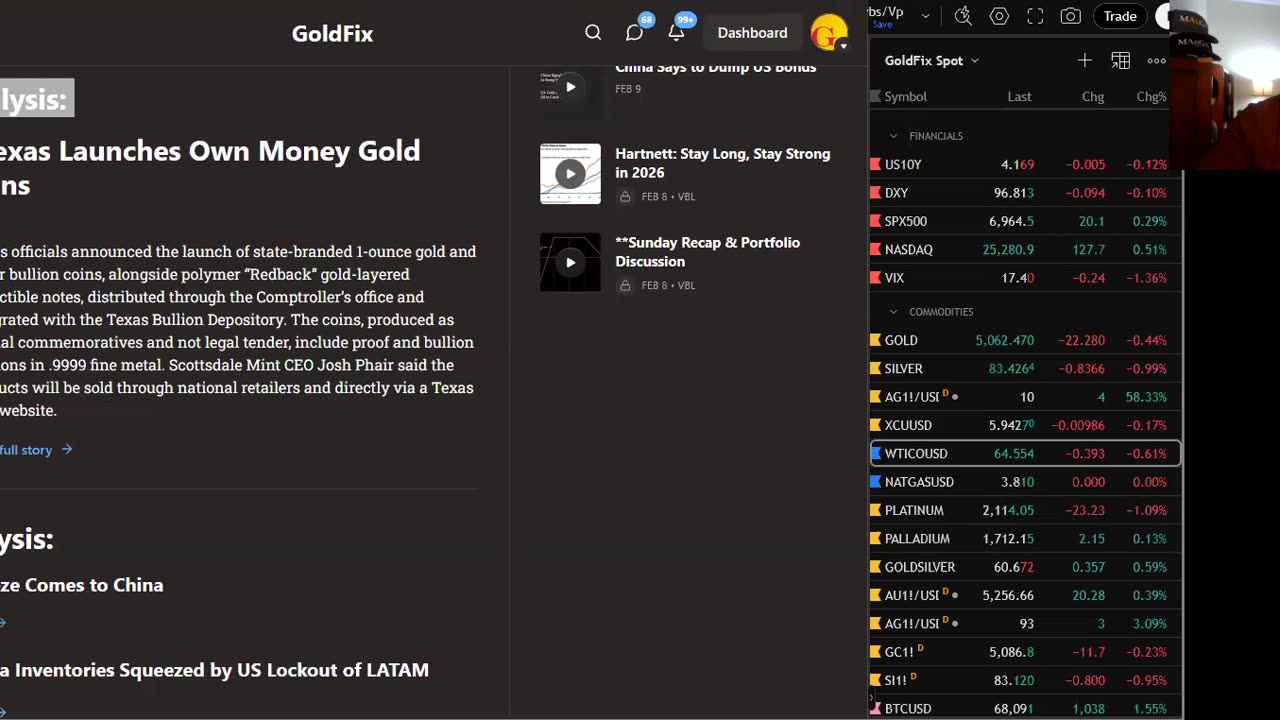Select the AU1!/USI watchlist row
Viewport: 1280px width, 720px height.
[1025, 595]
